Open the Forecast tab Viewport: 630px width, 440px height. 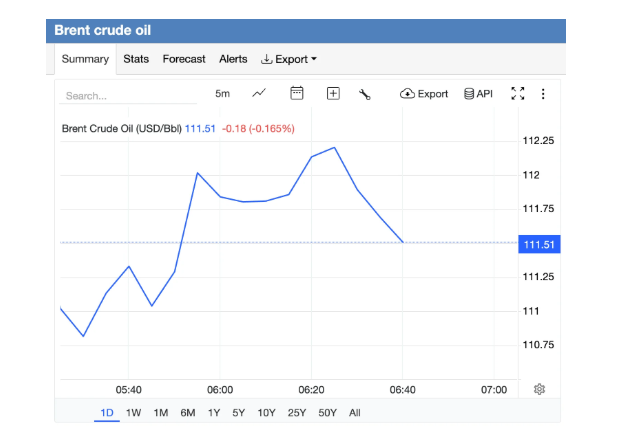pyautogui.click(x=184, y=59)
